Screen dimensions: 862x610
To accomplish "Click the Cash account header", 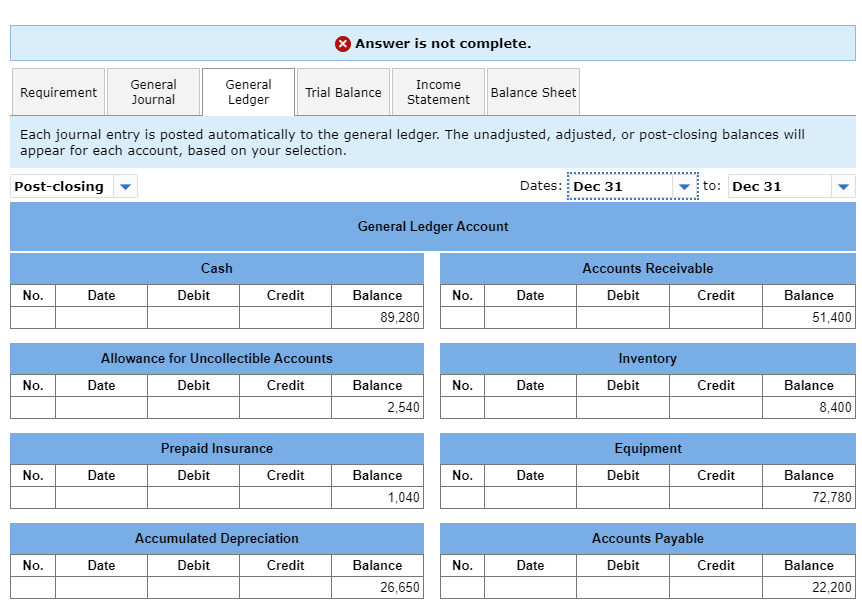I will click(217, 268).
